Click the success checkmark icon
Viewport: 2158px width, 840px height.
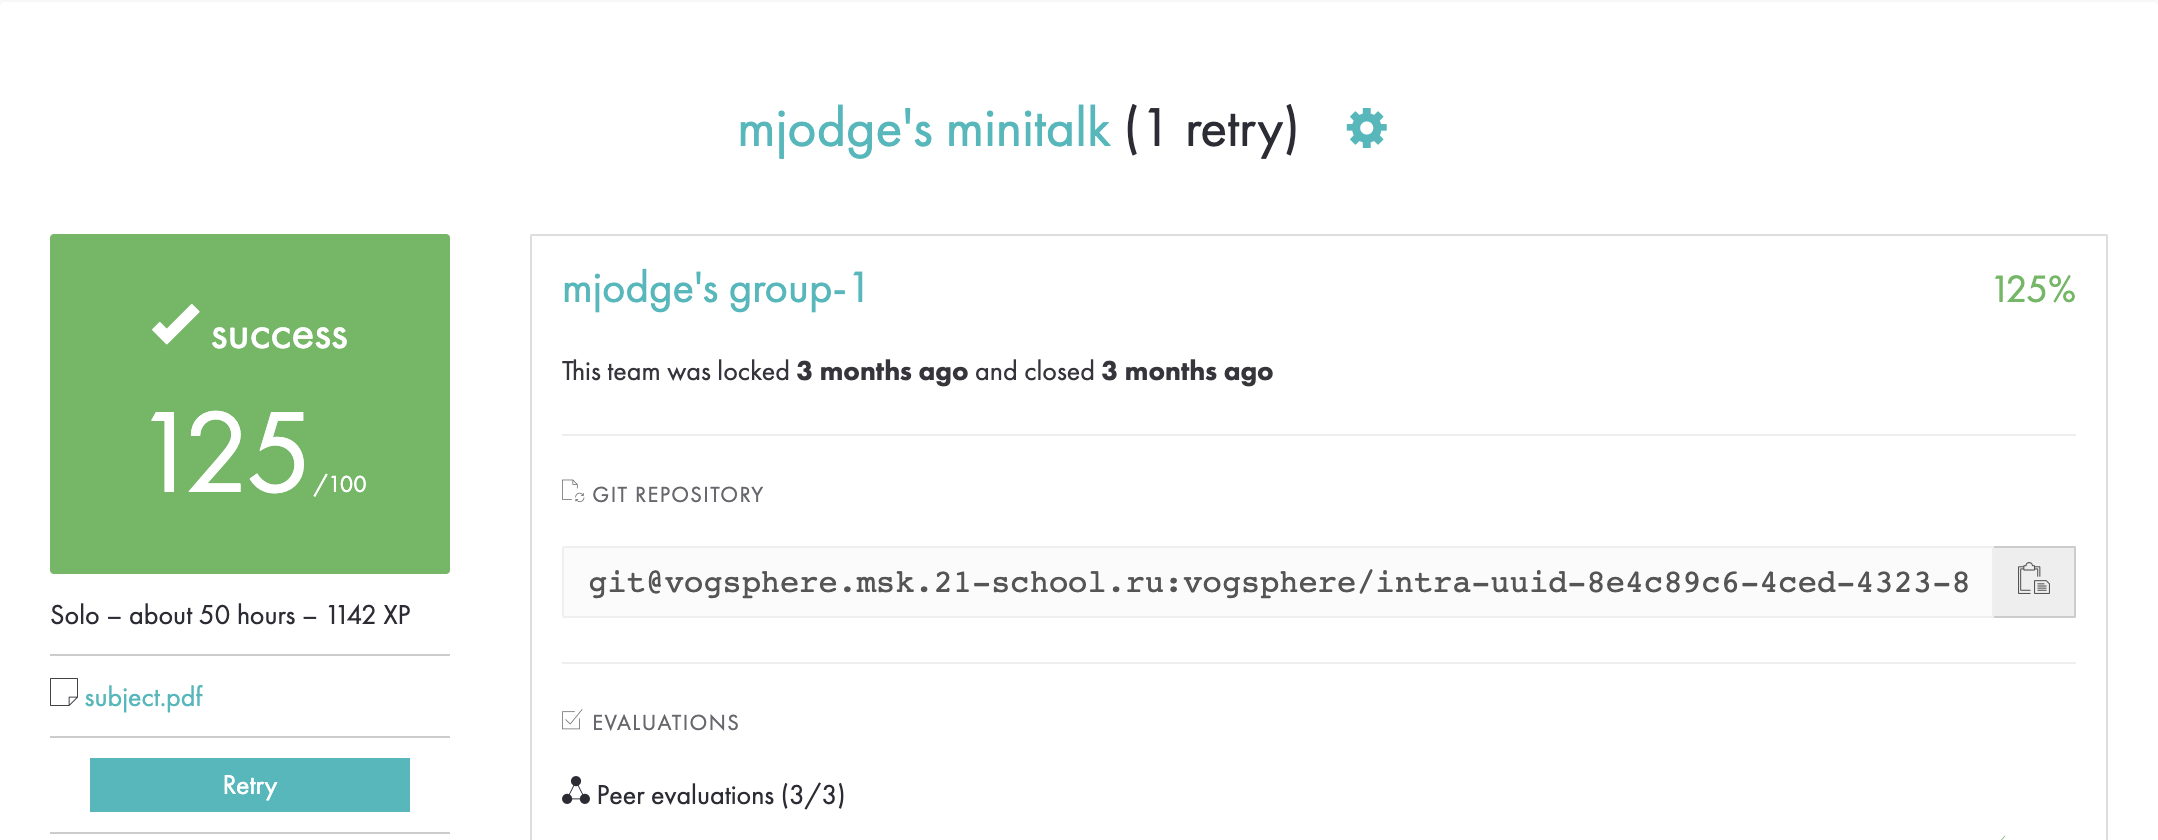[x=177, y=323]
